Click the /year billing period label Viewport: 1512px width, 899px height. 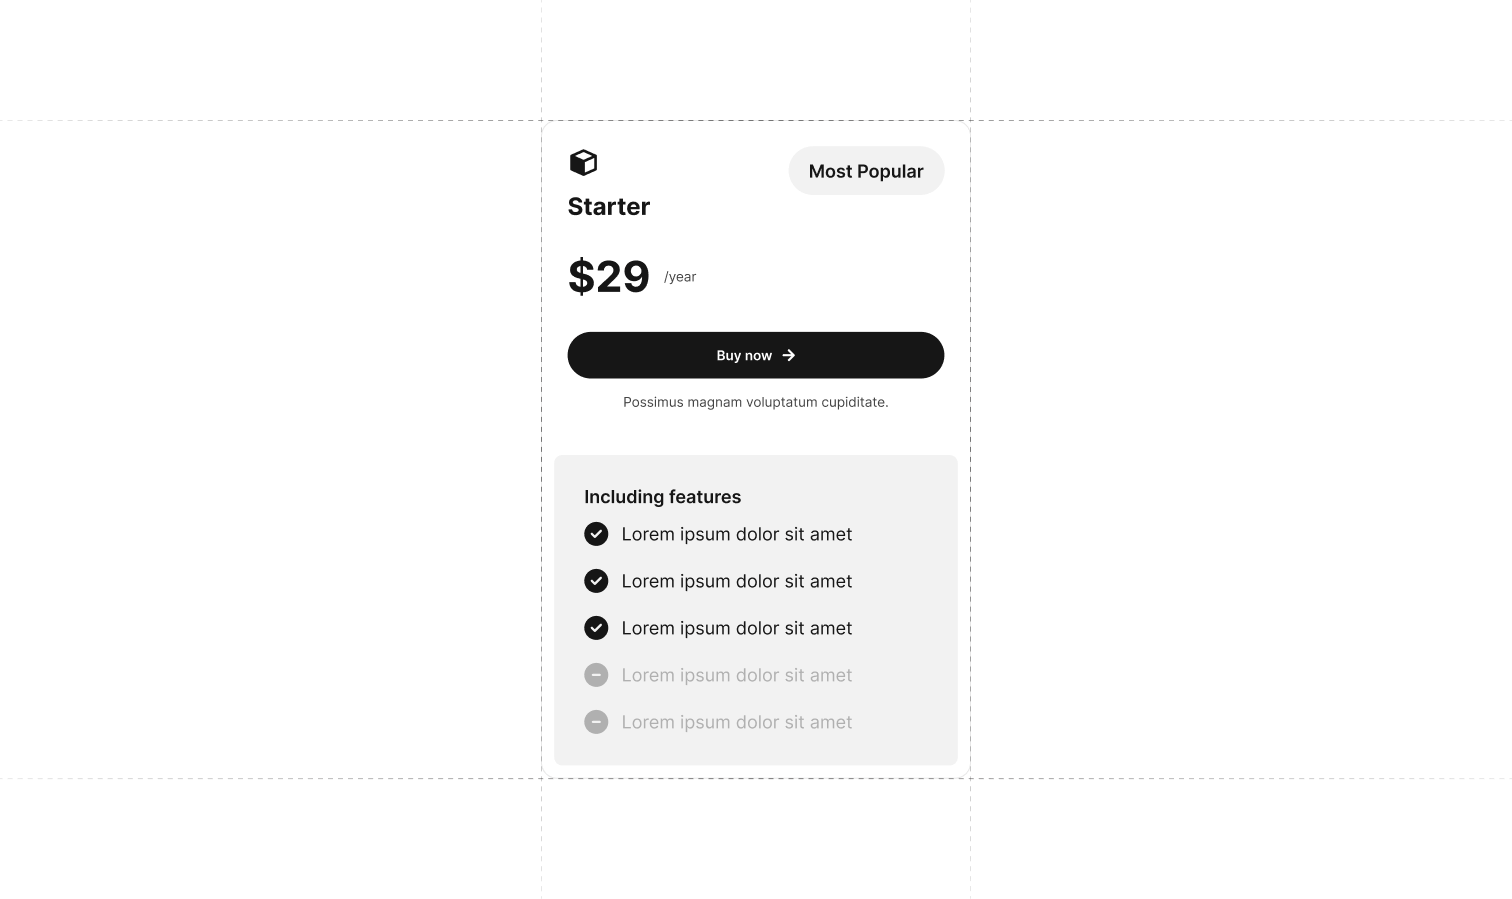pyautogui.click(x=680, y=277)
